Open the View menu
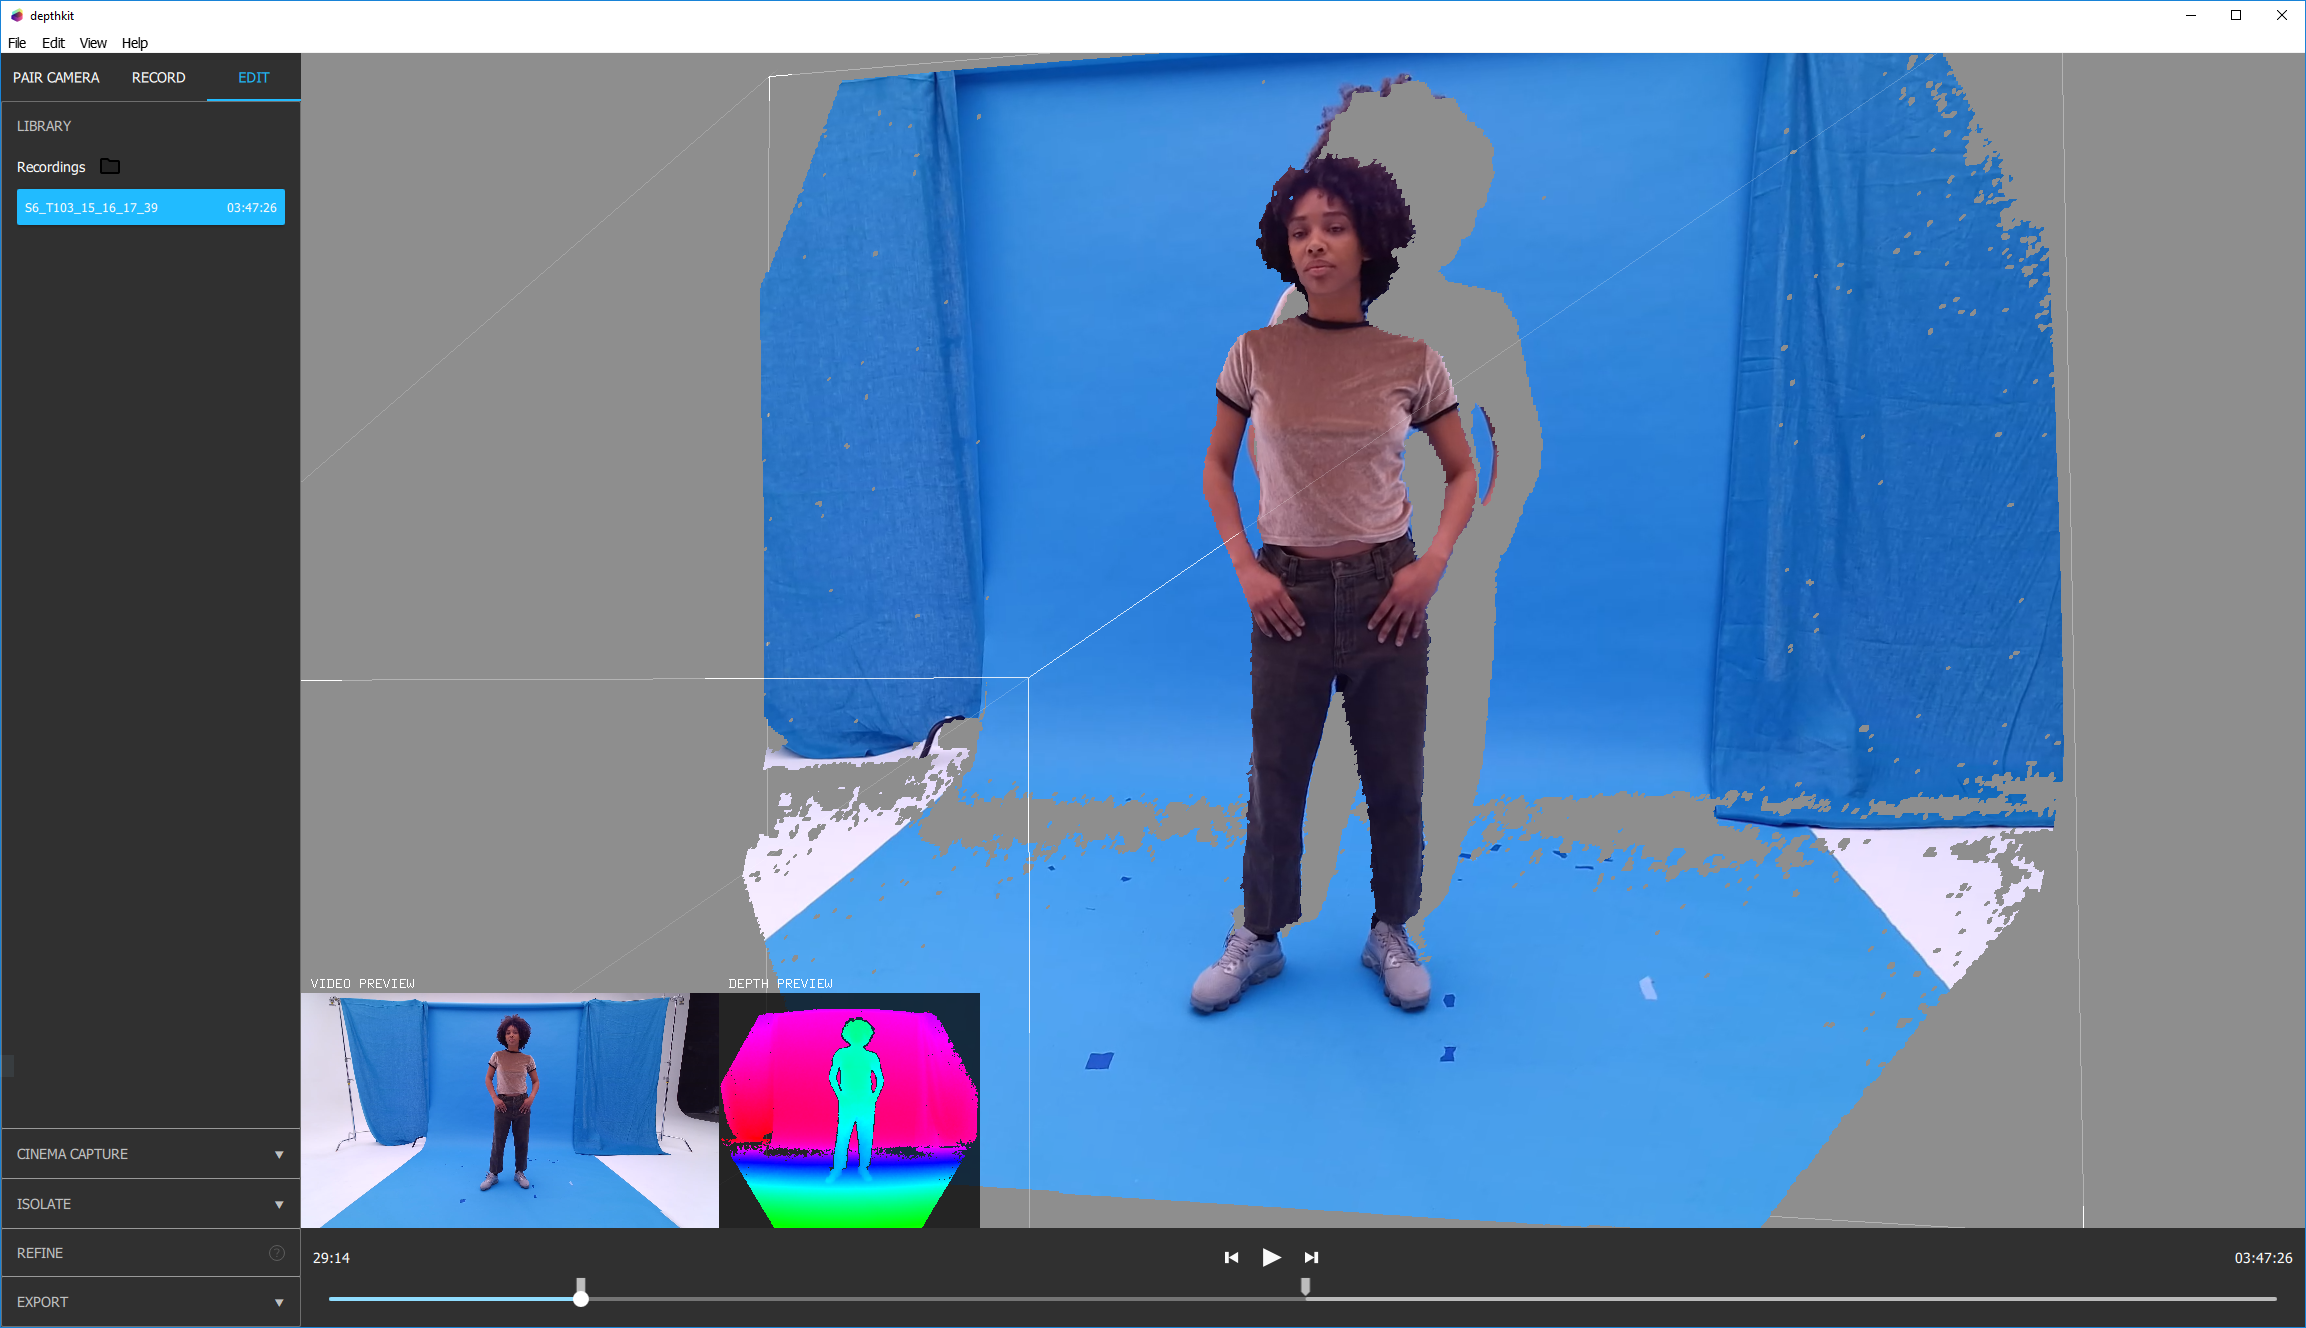 (x=93, y=43)
